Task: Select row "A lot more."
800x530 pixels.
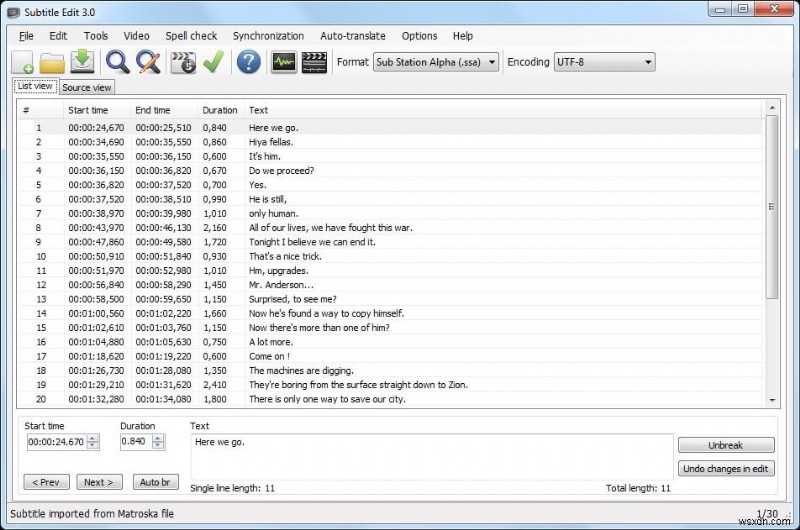Action: pyautogui.click(x=390, y=342)
